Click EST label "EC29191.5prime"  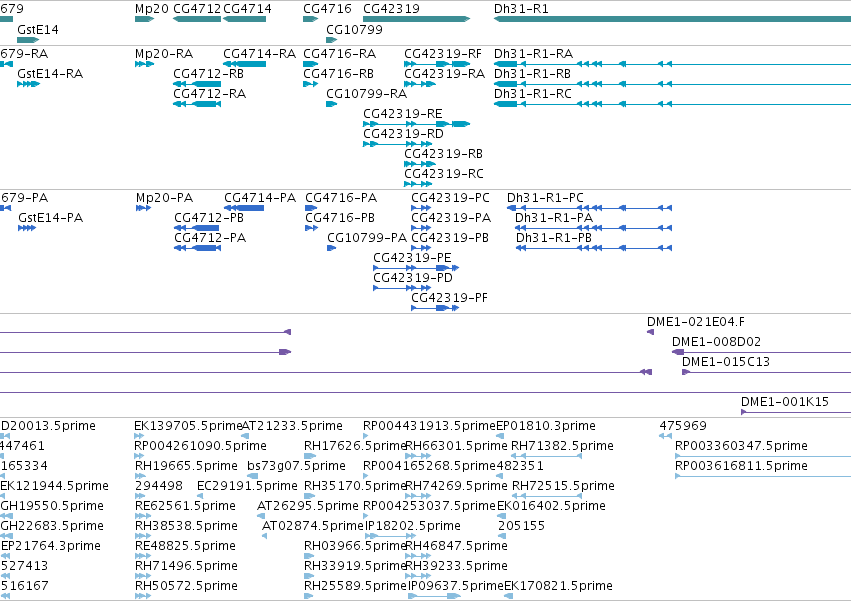(x=247, y=486)
